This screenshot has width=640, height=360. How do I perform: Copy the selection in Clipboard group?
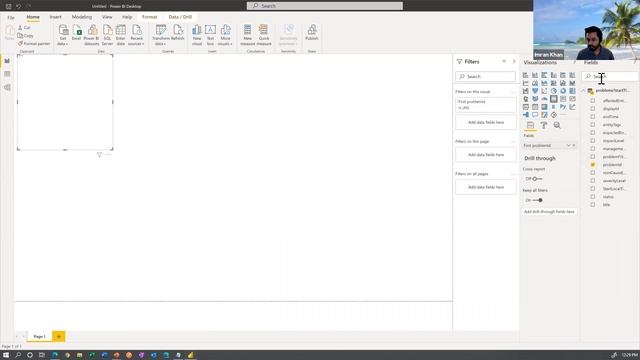pos(25,36)
